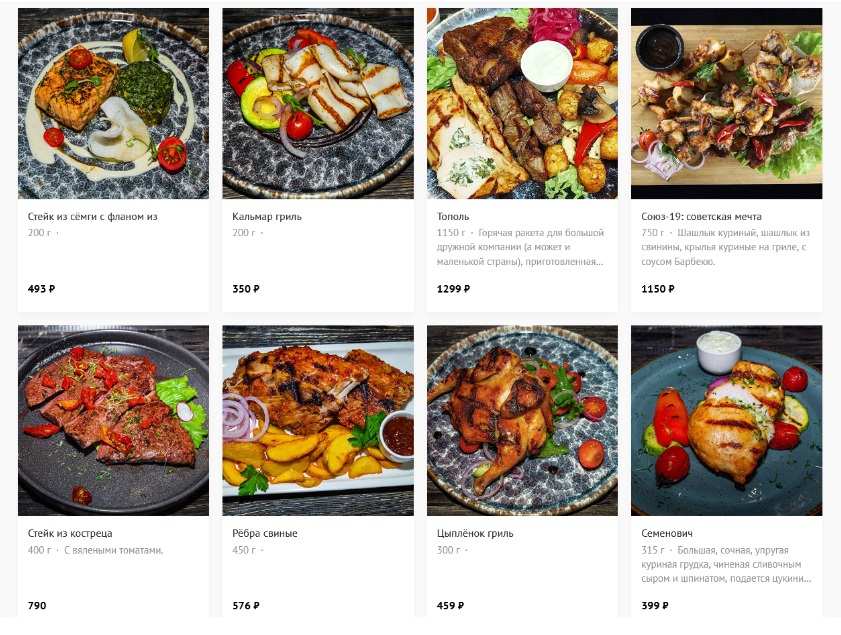Open the Стейк из костреца title
Image resolution: width=841 pixels, height=635 pixels.
coord(70,534)
